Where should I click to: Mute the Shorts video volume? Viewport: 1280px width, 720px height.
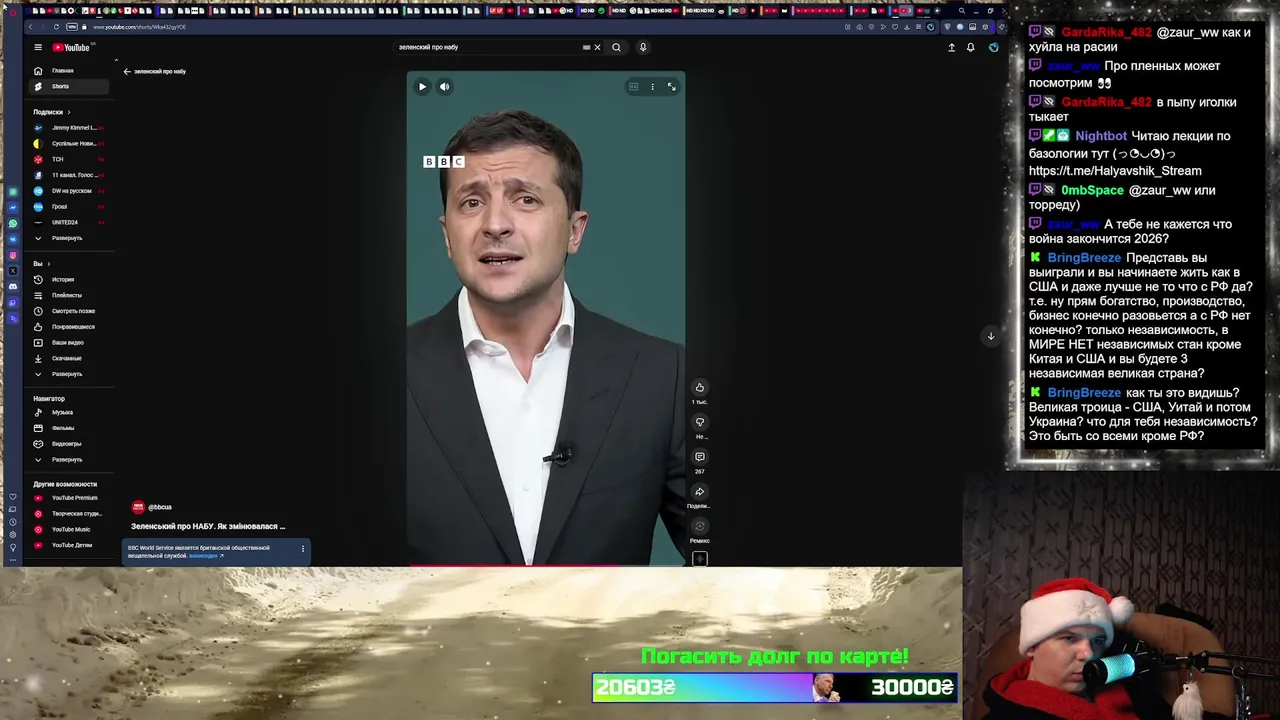click(x=445, y=87)
